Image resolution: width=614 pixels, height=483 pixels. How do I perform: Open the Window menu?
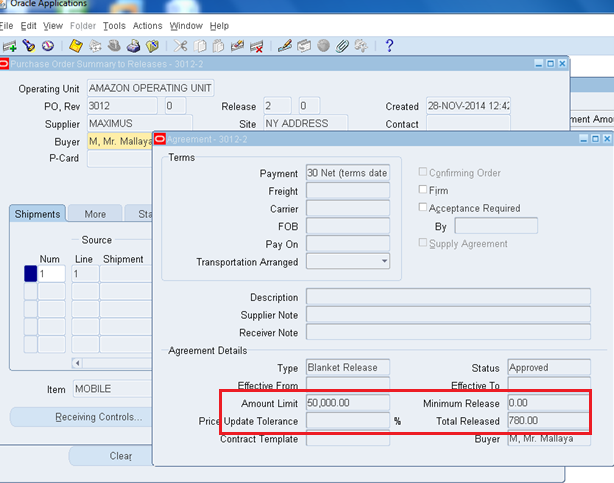186,26
